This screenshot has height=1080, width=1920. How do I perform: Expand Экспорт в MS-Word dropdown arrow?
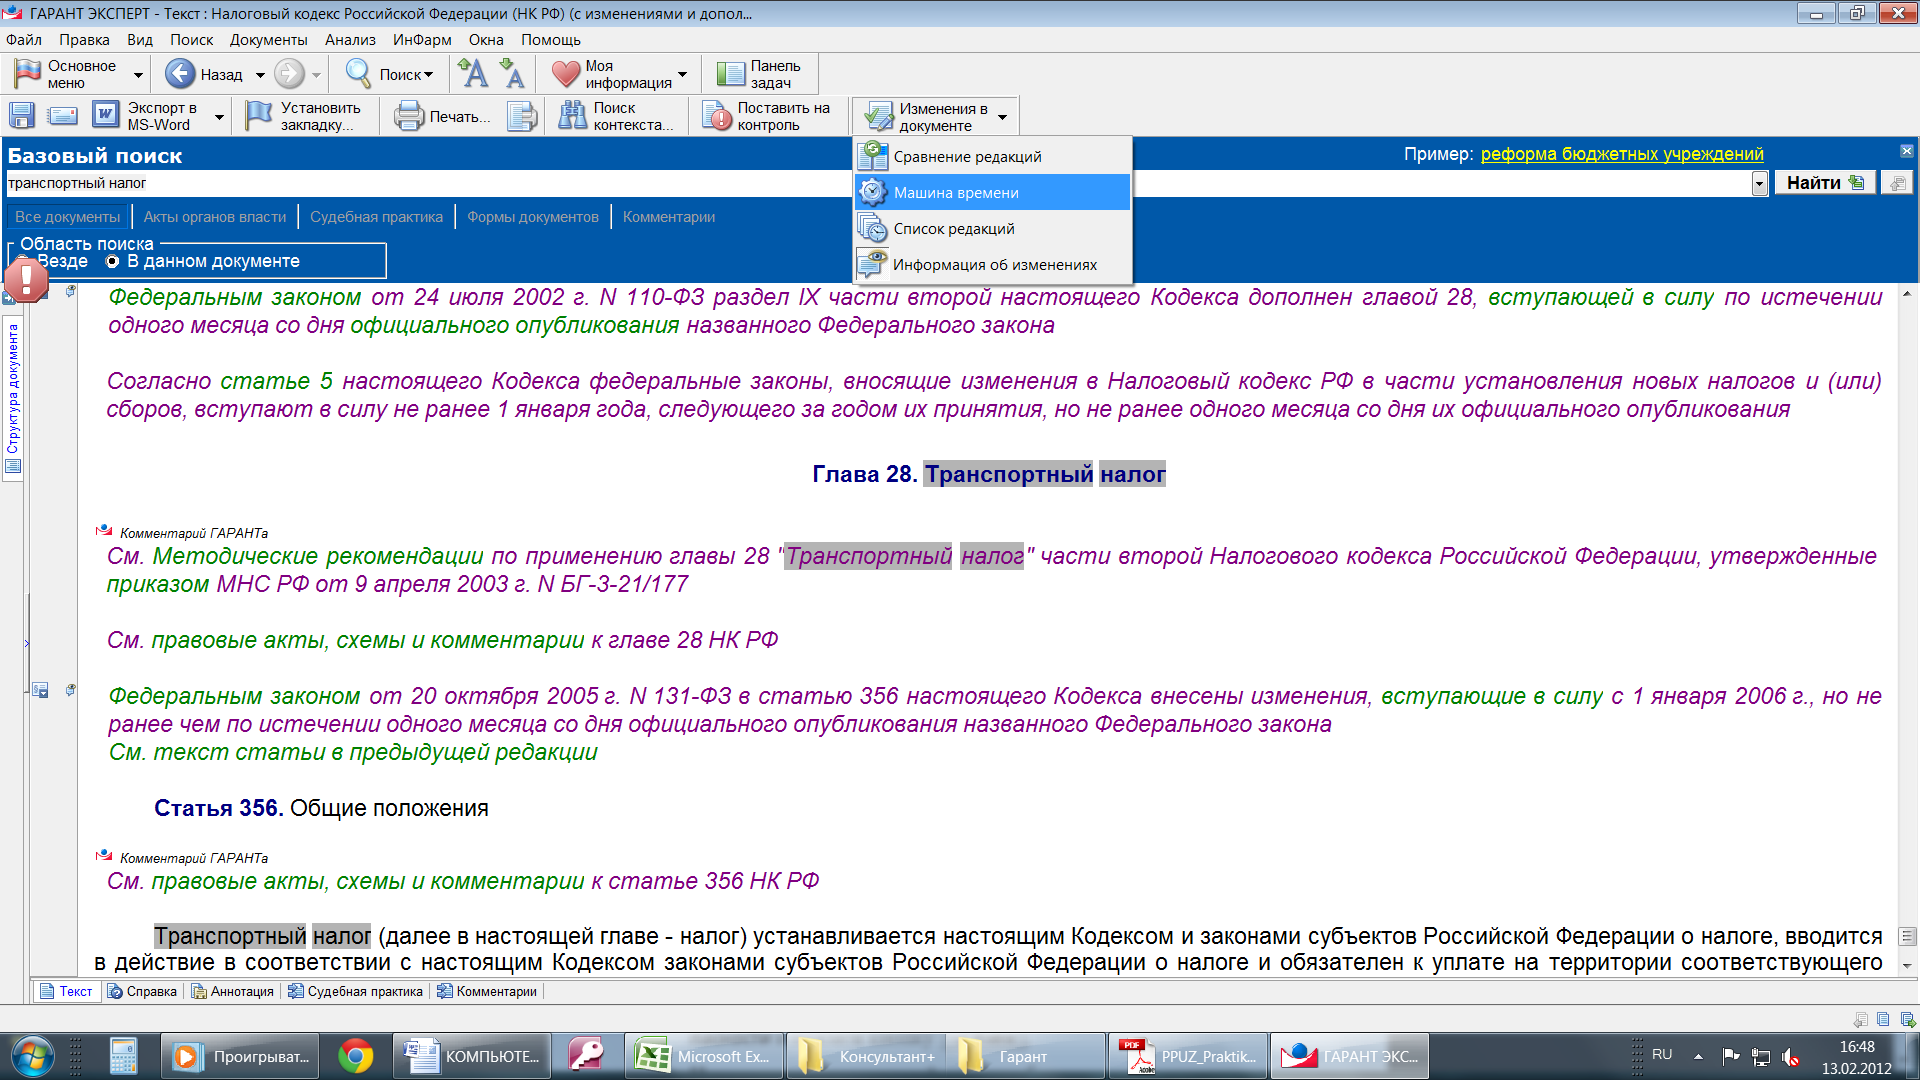click(219, 117)
